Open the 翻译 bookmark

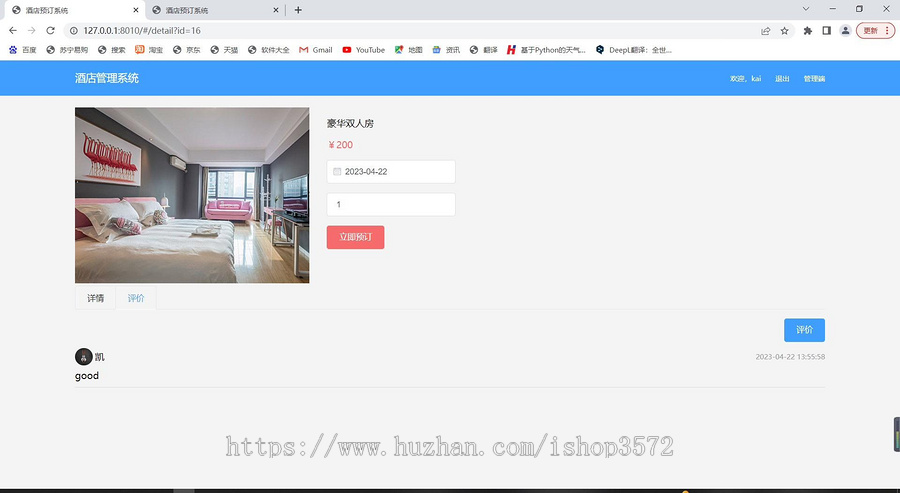484,50
